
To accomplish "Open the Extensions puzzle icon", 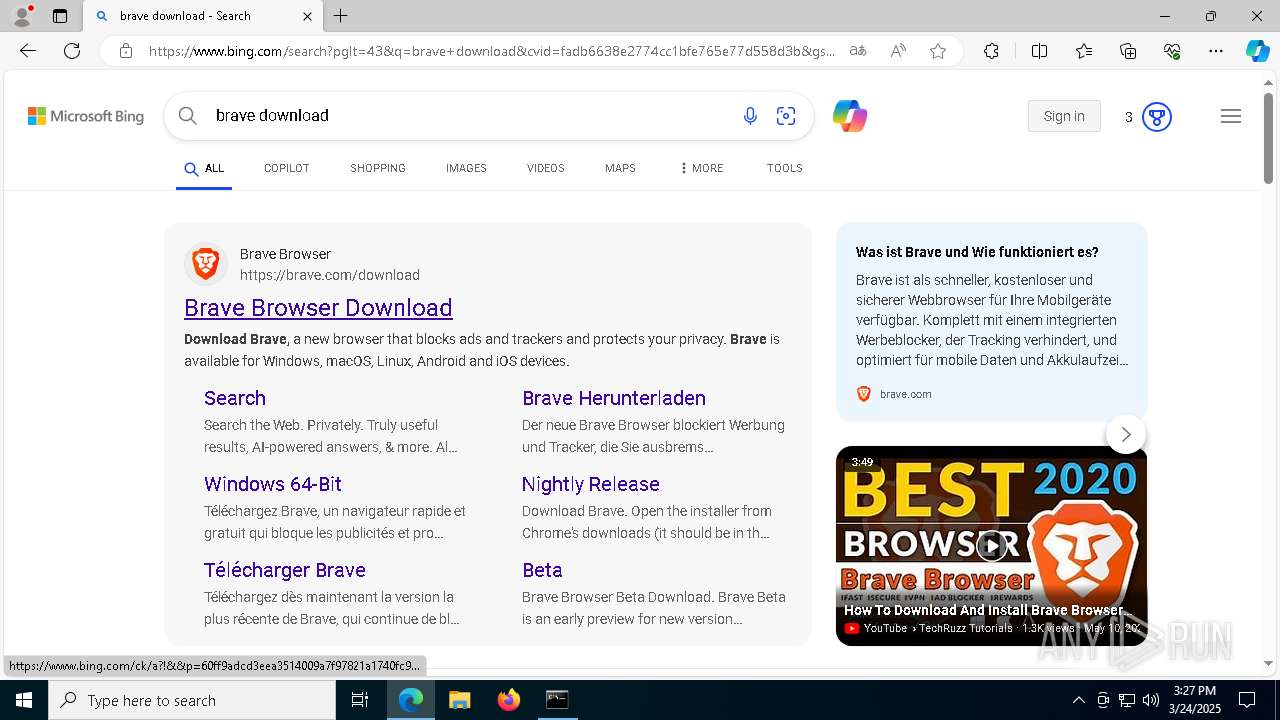I will click(991, 51).
